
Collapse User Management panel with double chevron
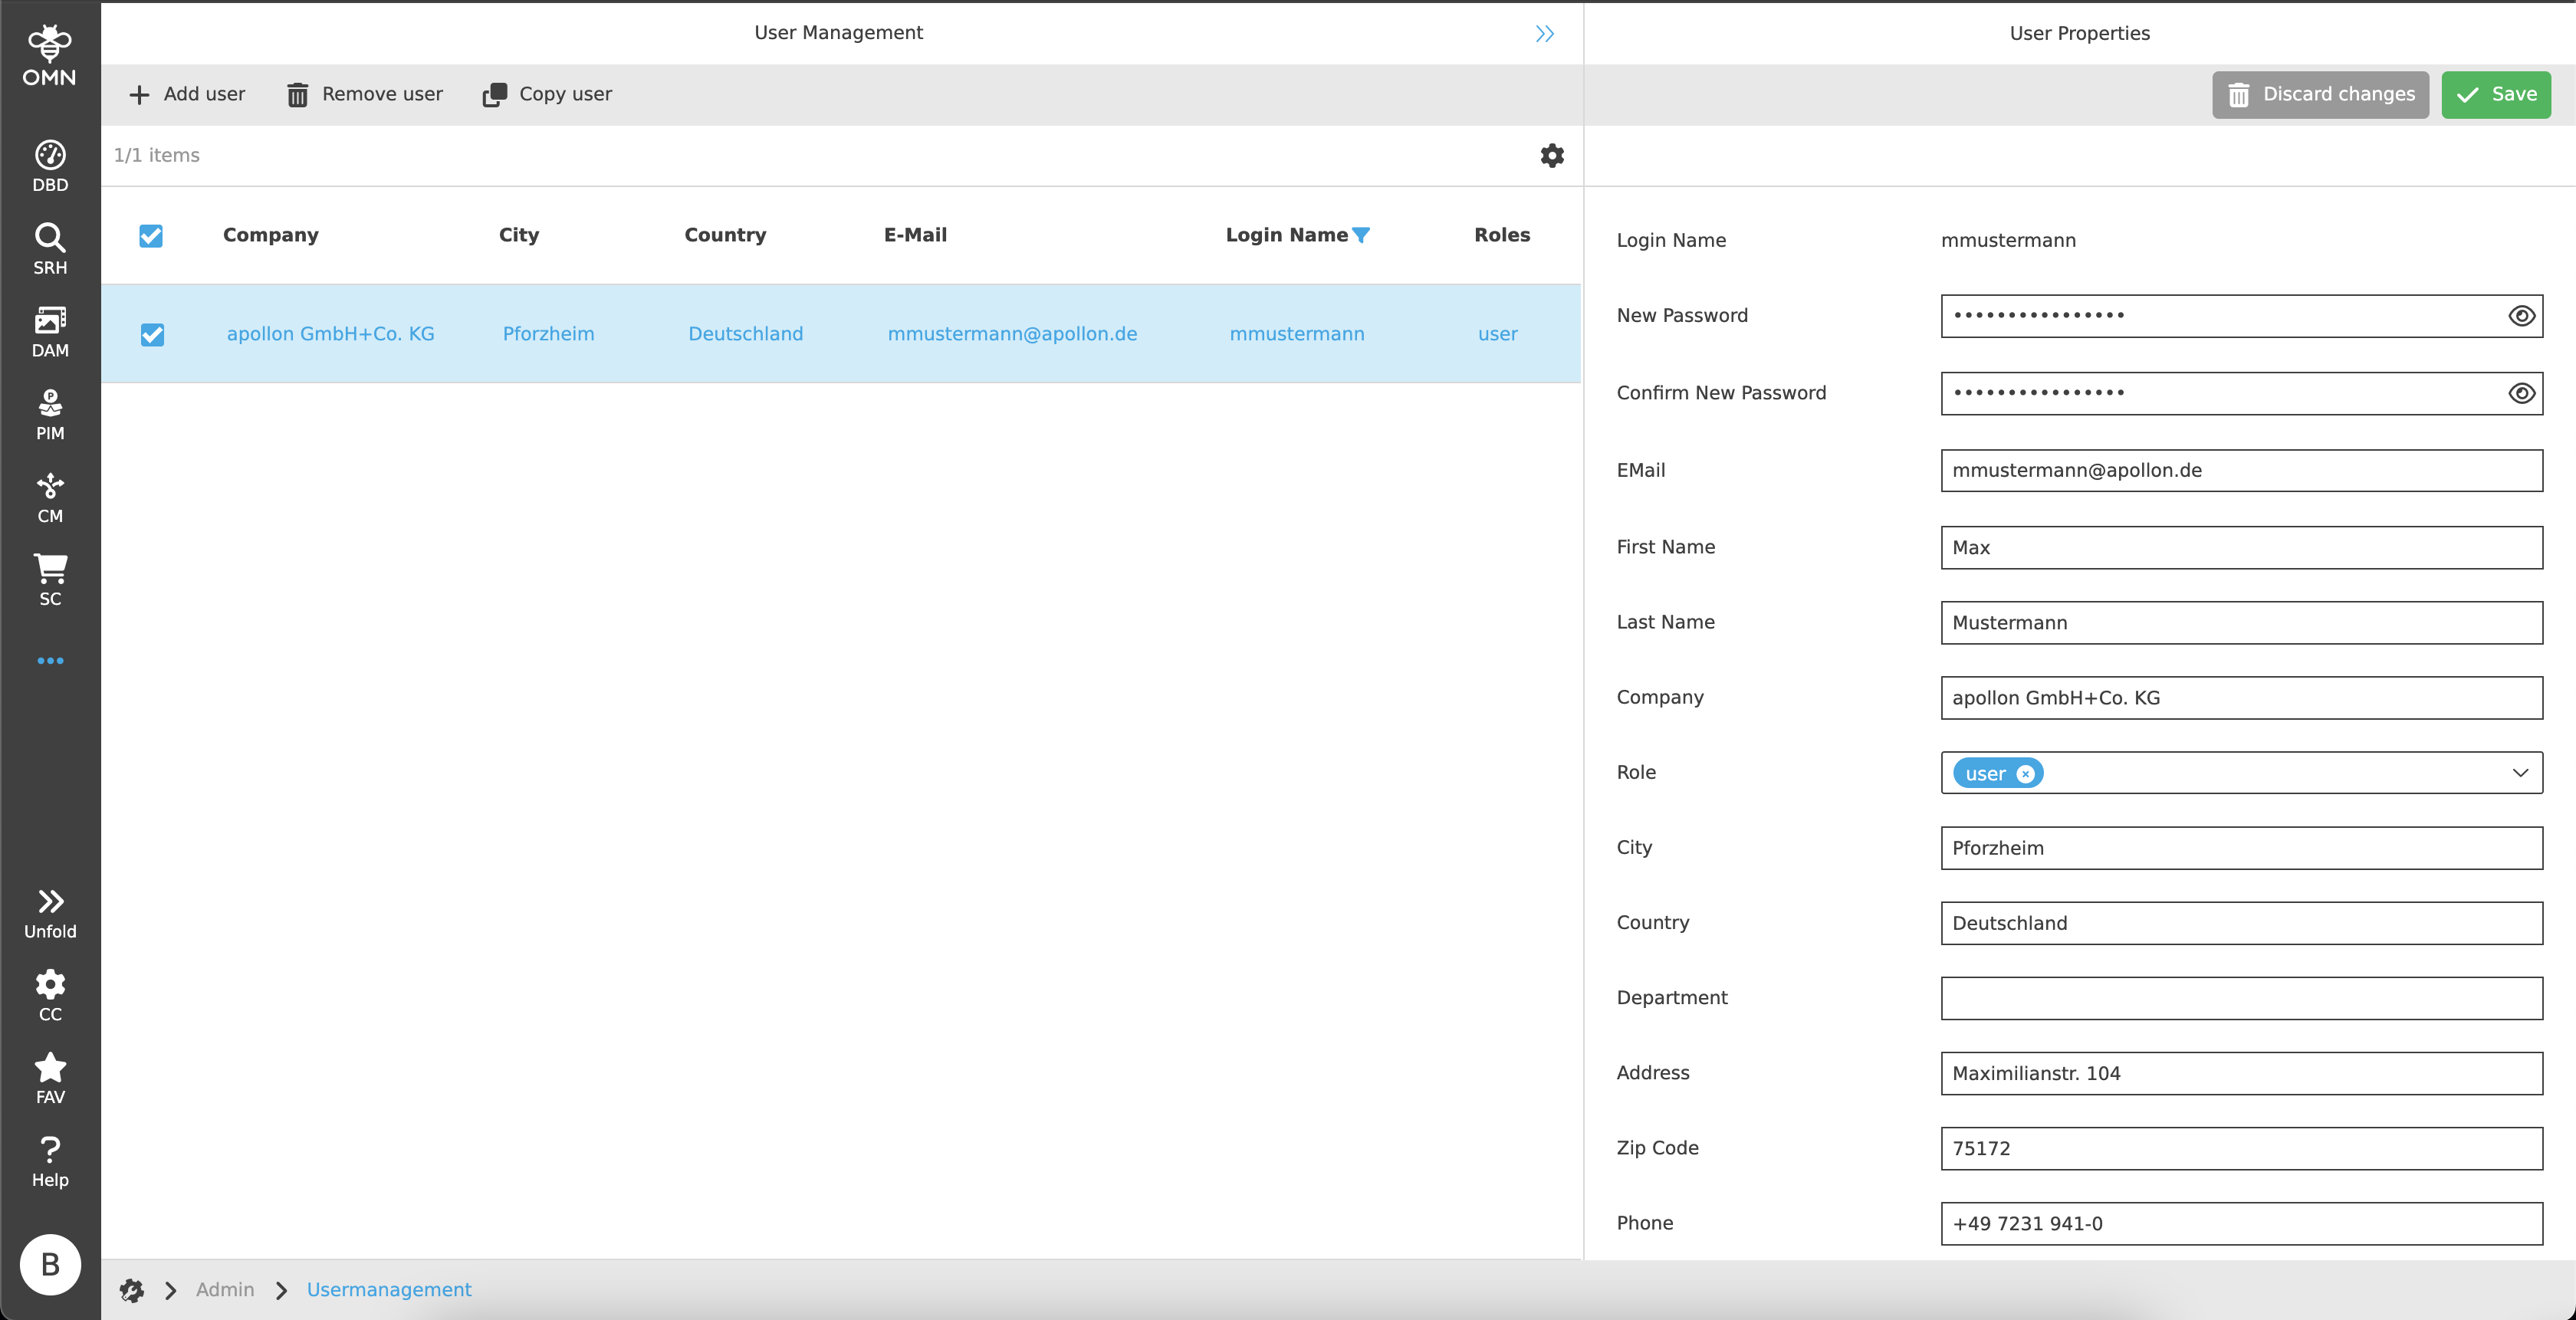pos(1544,34)
